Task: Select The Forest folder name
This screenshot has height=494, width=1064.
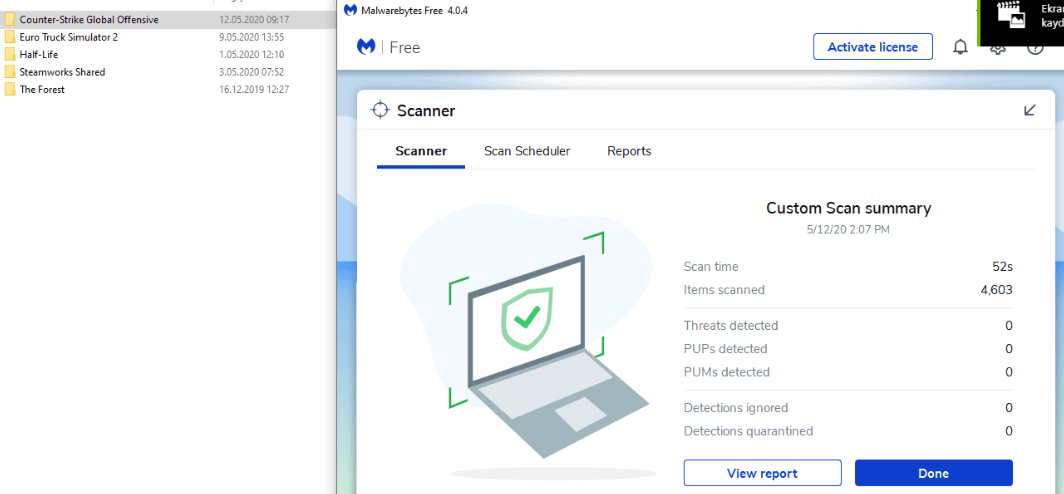Action: click(x=42, y=90)
